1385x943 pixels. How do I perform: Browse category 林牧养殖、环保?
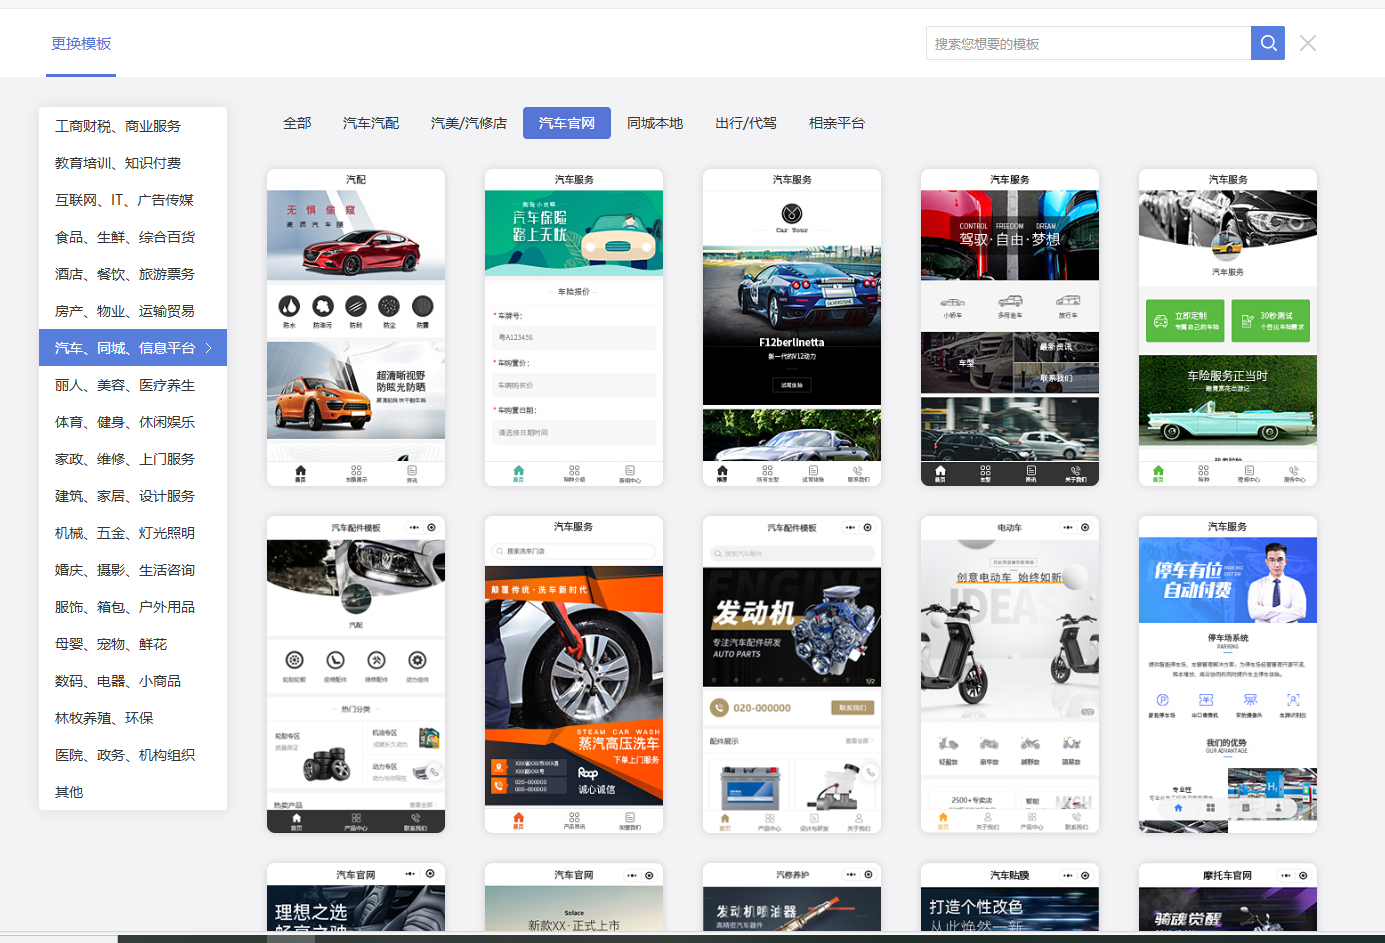[133, 718]
